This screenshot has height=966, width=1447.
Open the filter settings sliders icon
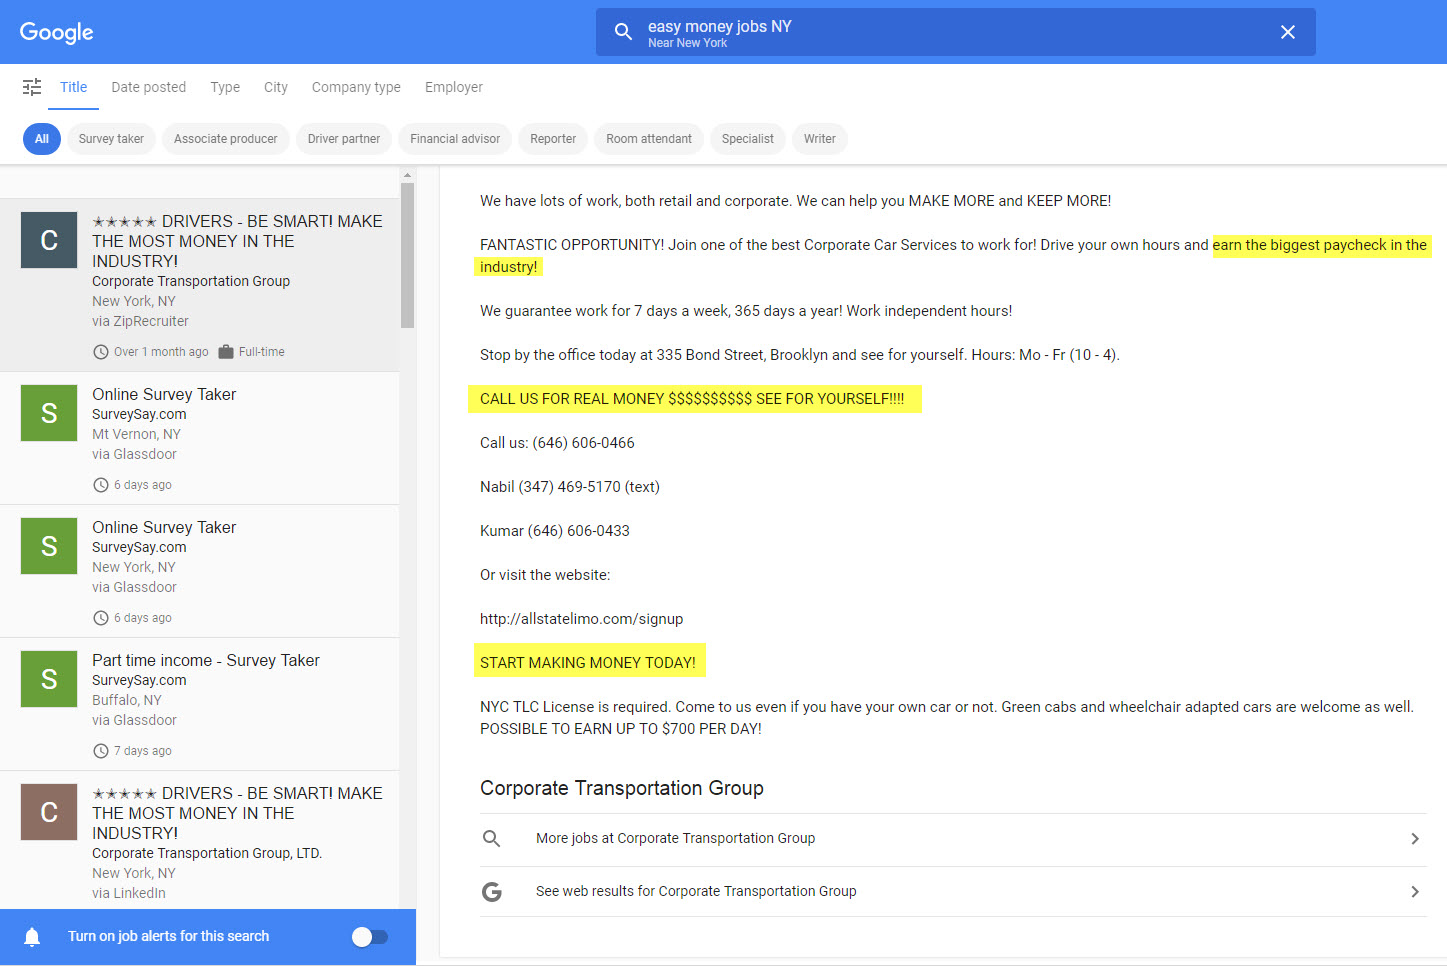tap(32, 87)
